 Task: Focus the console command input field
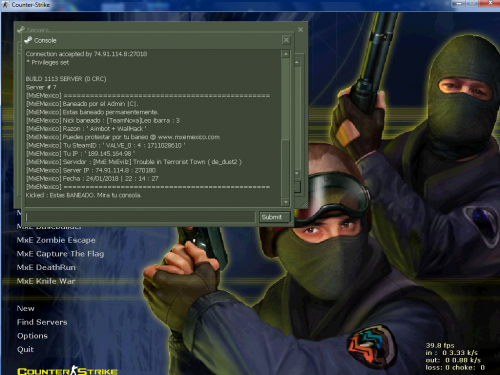[x=140, y=217]
